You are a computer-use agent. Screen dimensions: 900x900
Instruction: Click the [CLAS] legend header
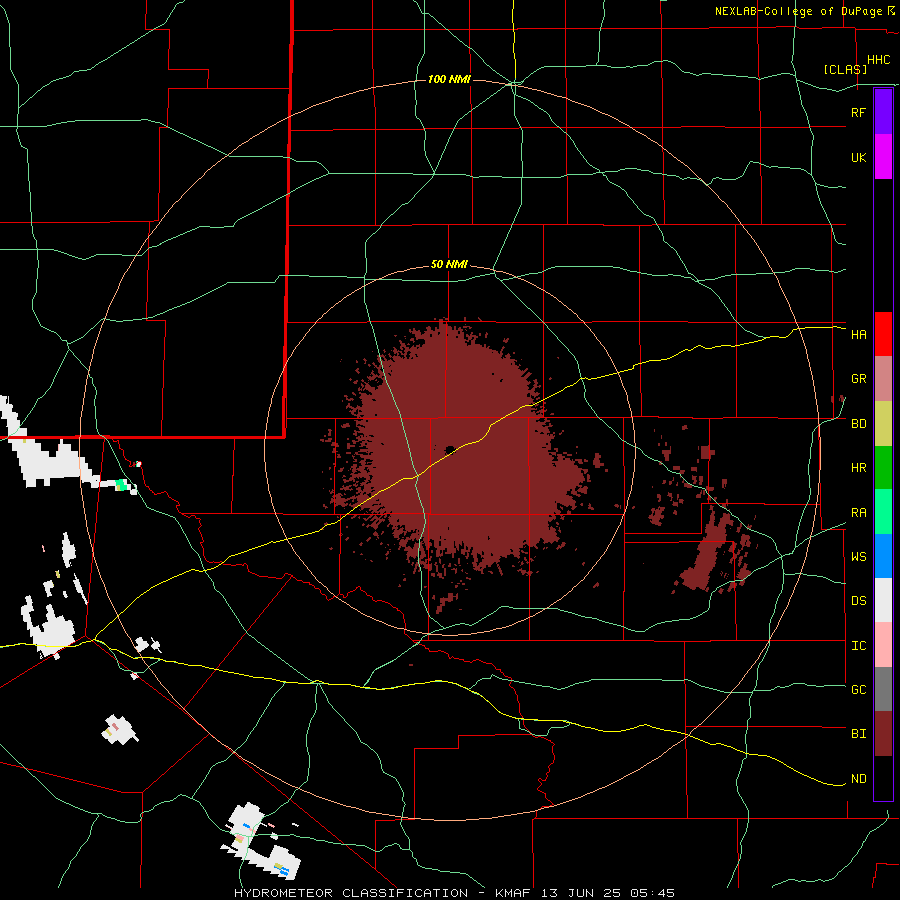845,69
